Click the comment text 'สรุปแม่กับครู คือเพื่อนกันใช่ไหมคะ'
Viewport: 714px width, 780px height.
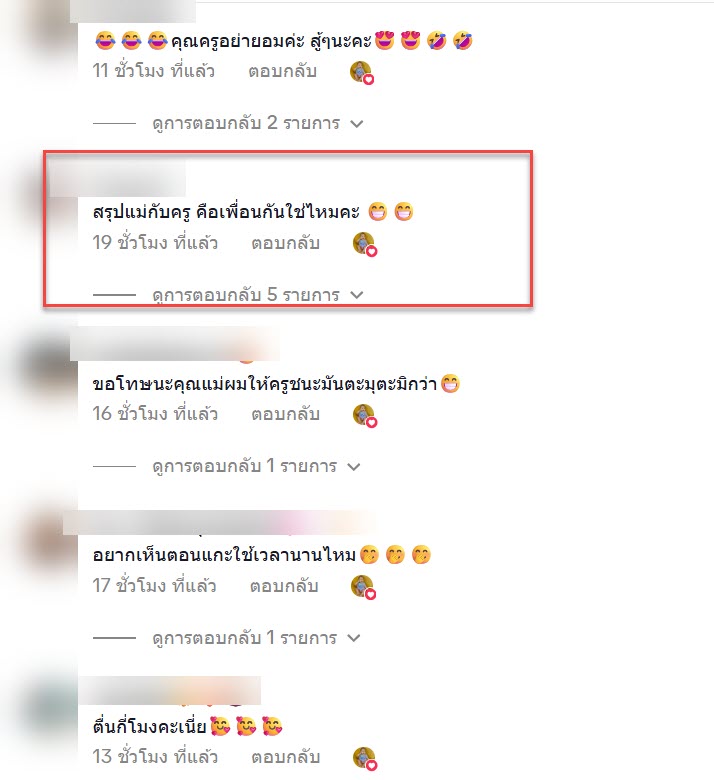coord(226,212)
